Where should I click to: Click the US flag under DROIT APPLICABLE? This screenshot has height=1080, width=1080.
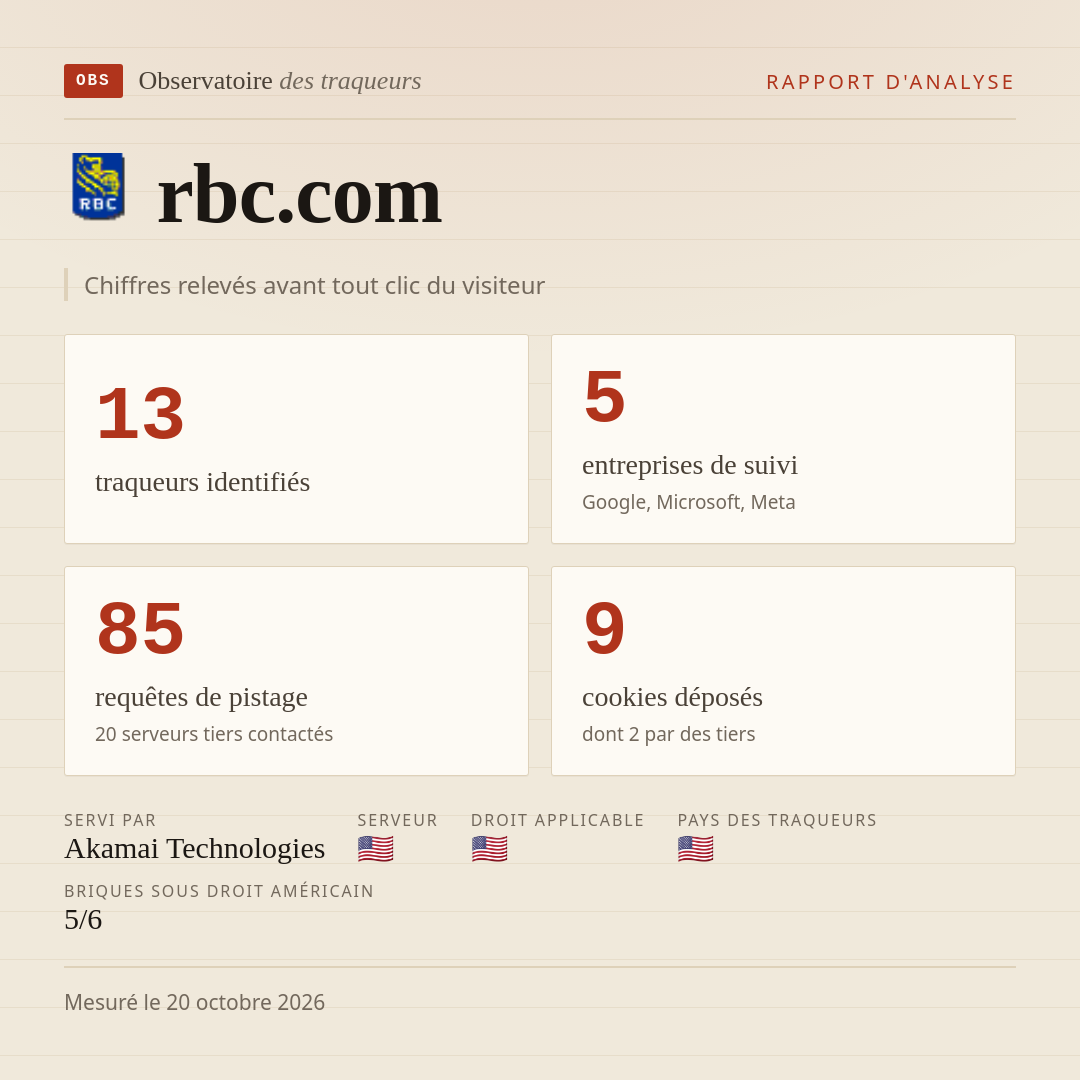pyautogui.click(x=489, y=849)
